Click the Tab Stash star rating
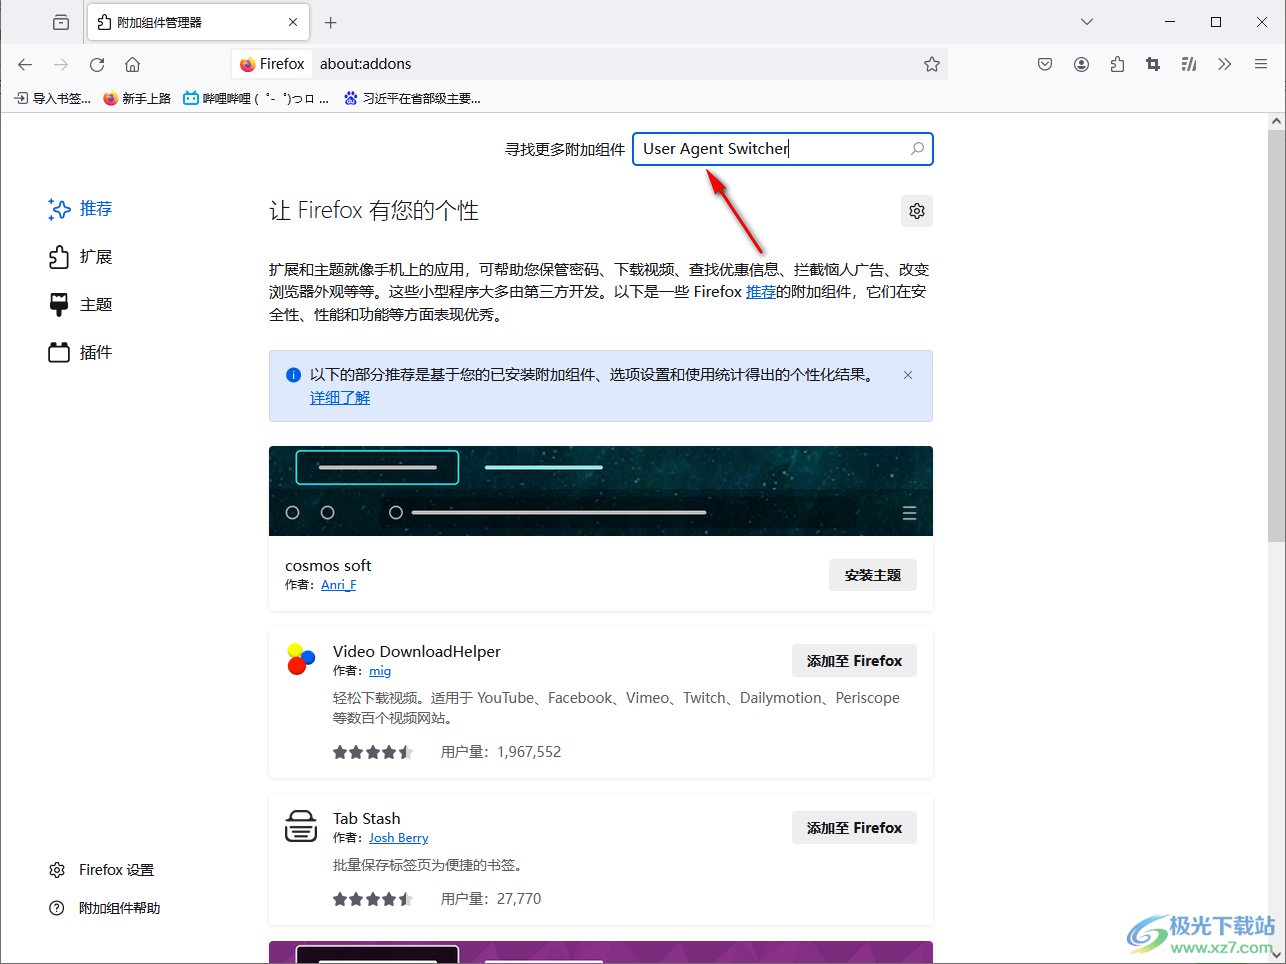Viewport: 1286px width, 964px height. click(373, 899)
